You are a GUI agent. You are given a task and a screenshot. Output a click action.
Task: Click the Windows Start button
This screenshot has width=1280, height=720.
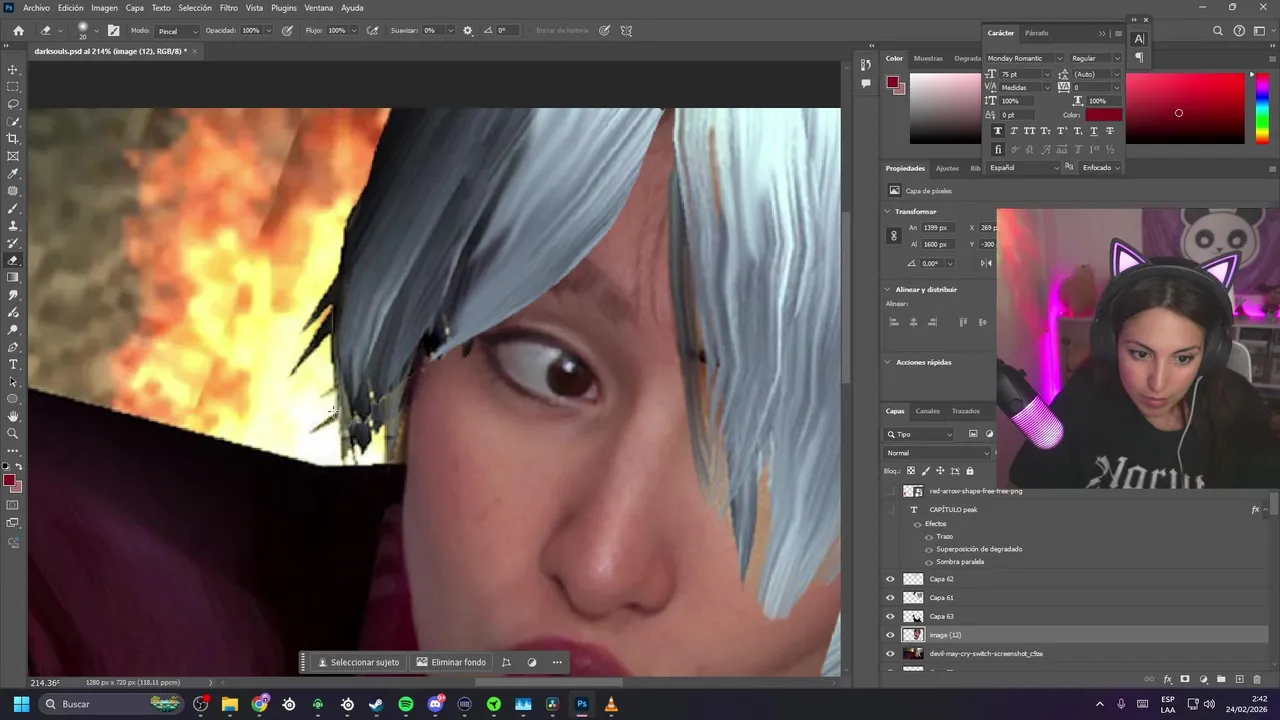click(x=21, y=704)
